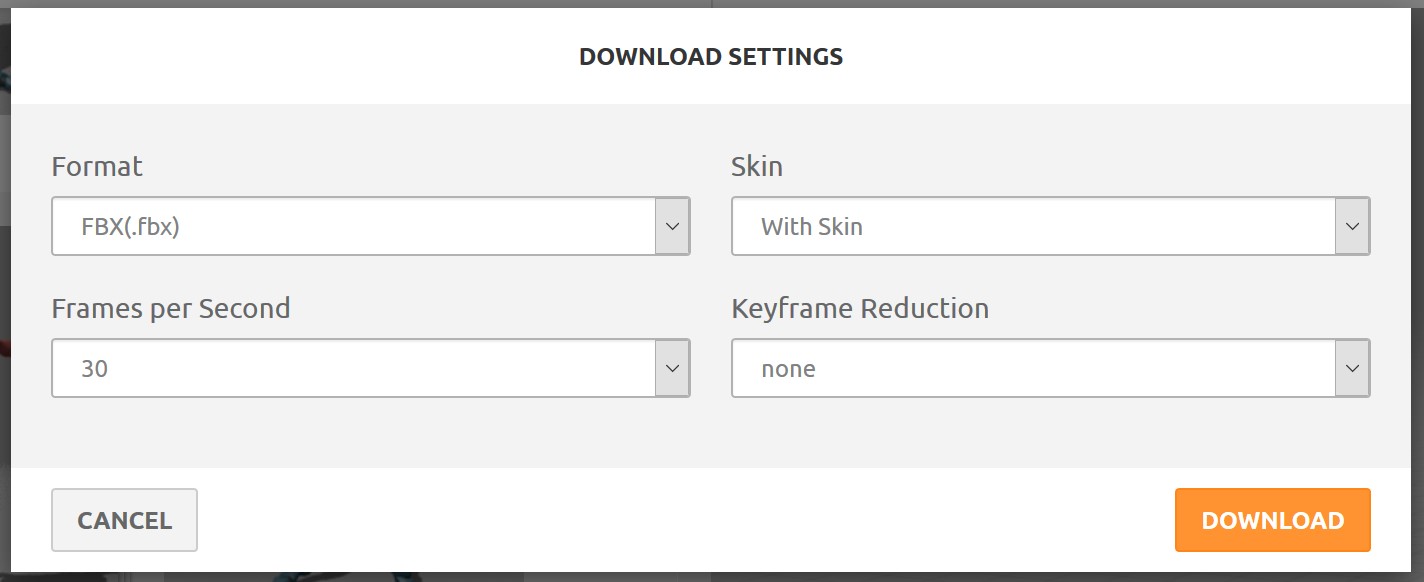Click the Skin field label
Viewport: 1424px width, 582px height.
pyautogui.click(x=757, y=166)
